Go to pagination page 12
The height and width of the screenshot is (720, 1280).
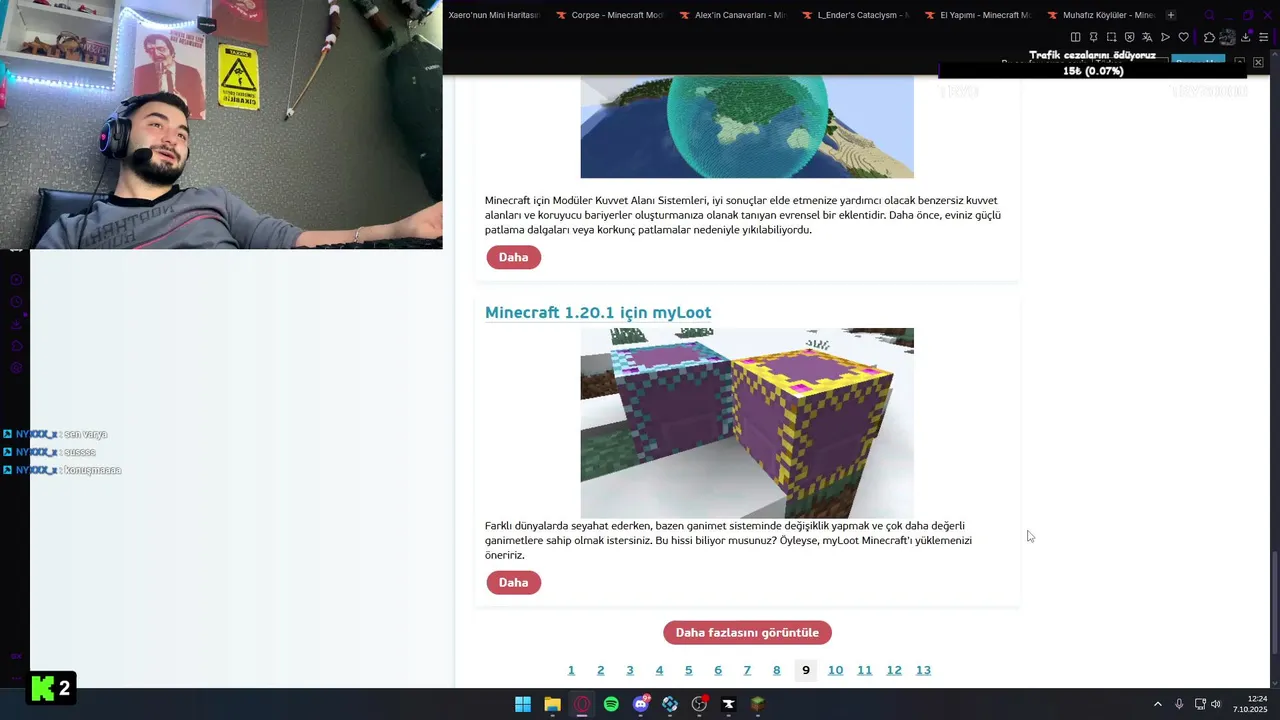(x=894, y=670)
